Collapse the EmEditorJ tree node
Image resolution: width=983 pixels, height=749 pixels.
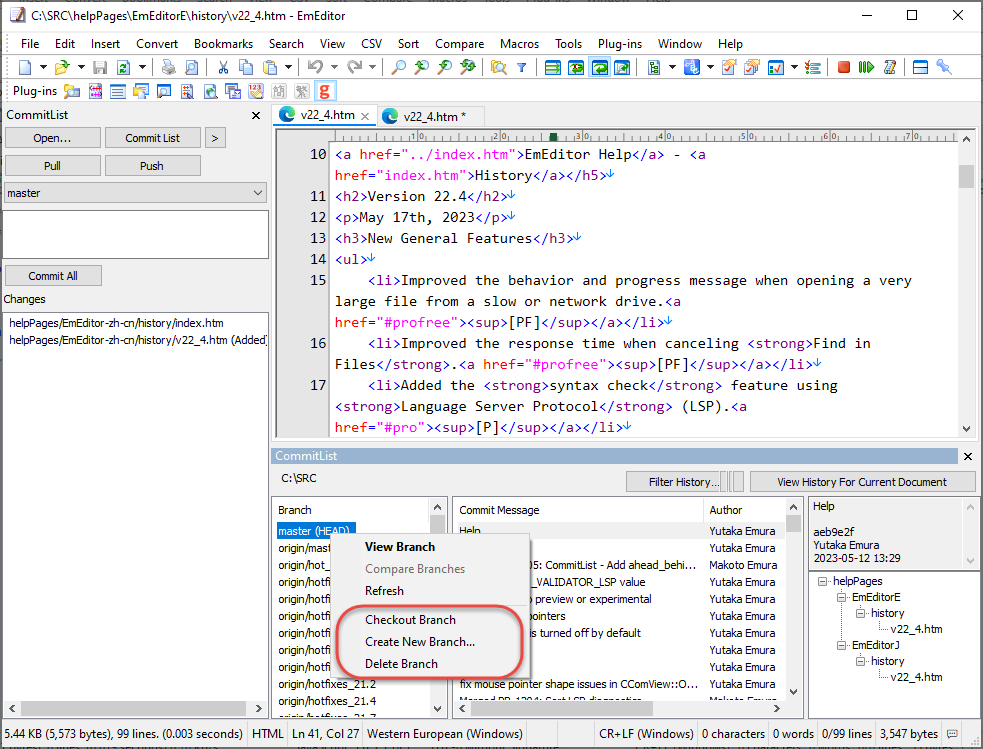point(841,645)
